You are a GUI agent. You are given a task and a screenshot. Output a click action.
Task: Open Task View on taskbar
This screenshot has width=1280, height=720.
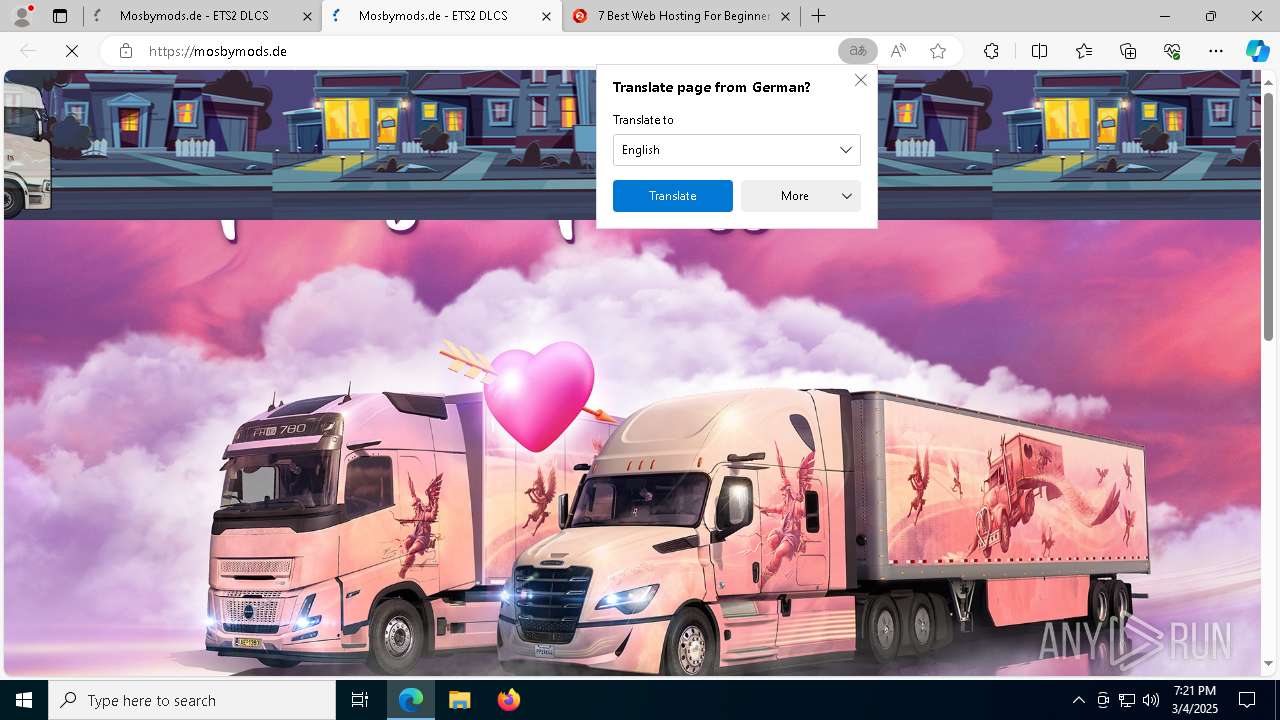tap(360, 700)
